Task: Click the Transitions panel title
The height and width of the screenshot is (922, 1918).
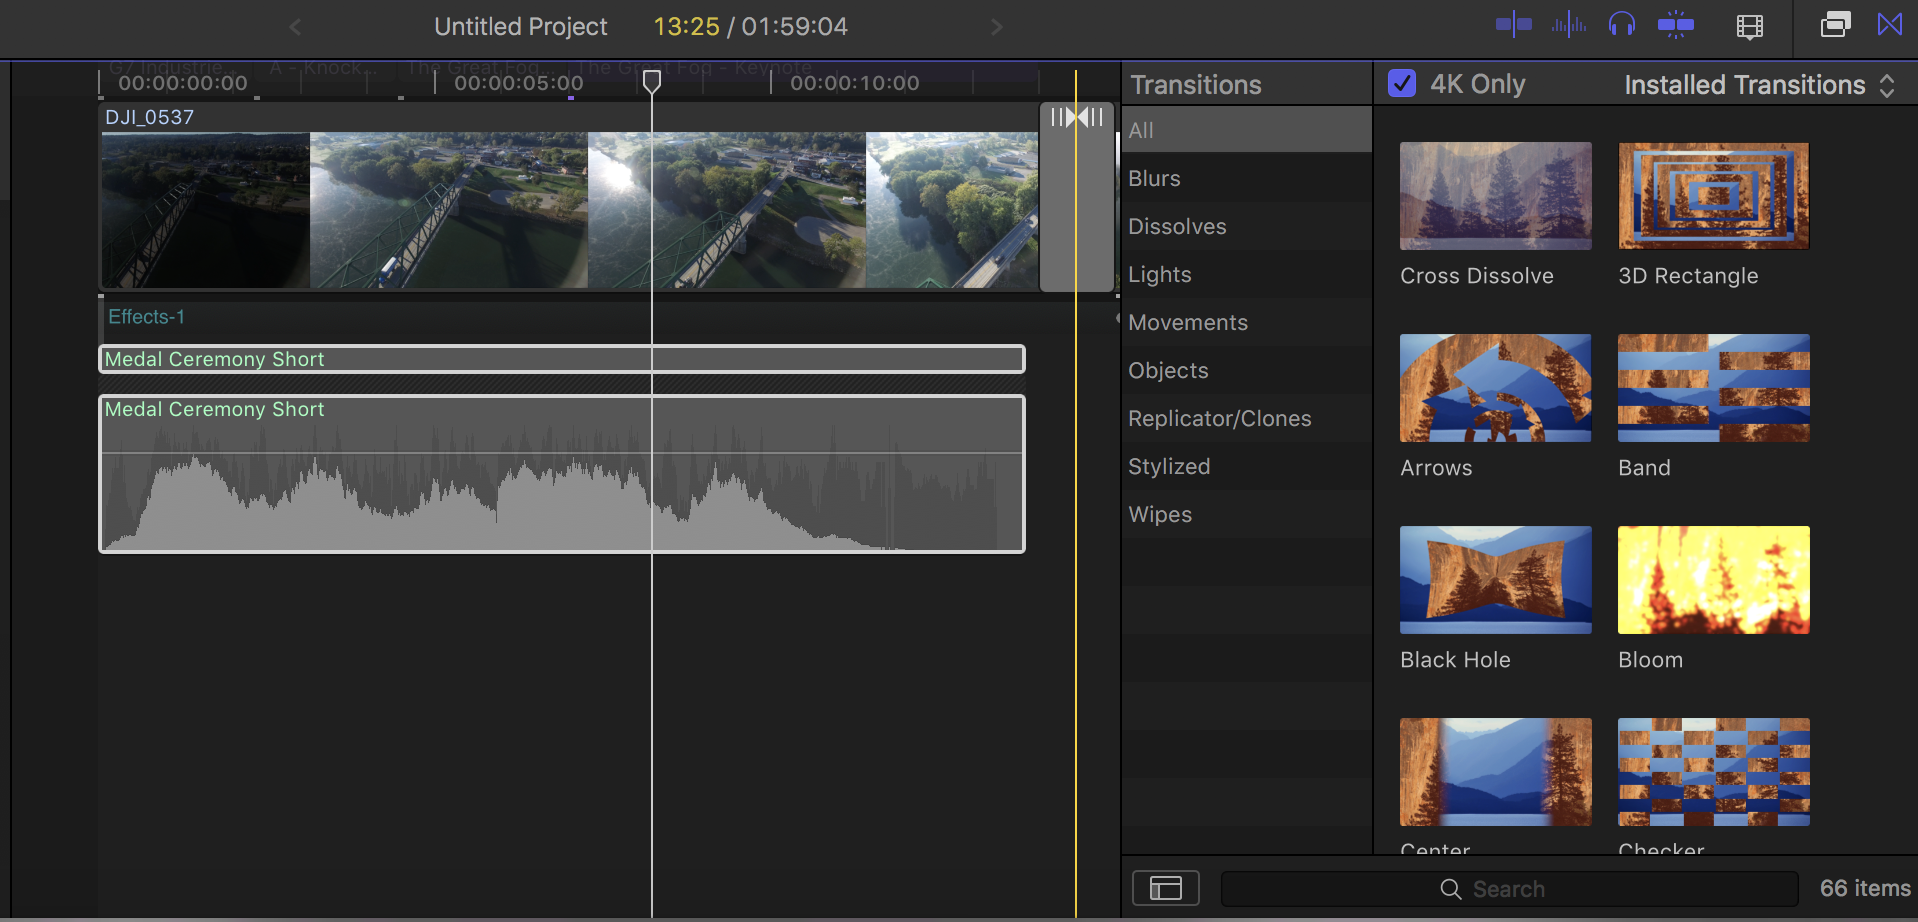Action: pyautogui.click(x=1196, y=85)
